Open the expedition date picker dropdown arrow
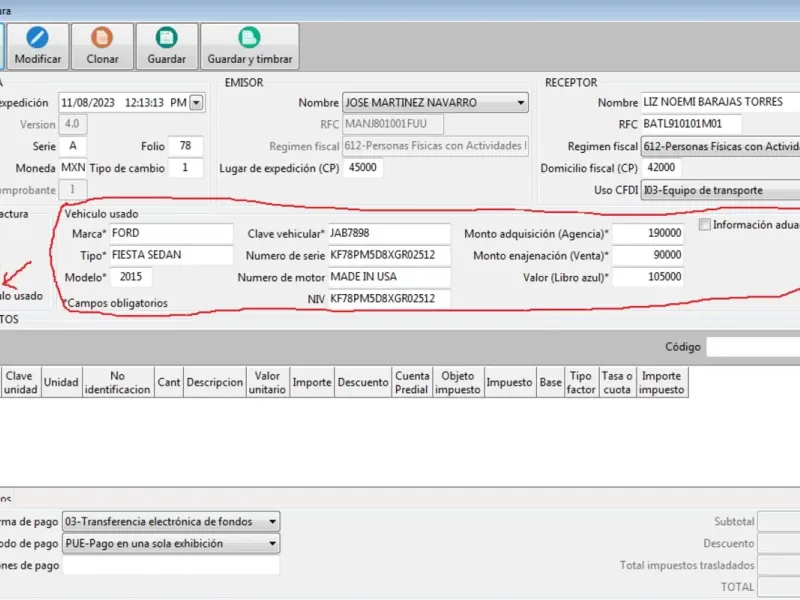800x600 pixels. (196, 103)
